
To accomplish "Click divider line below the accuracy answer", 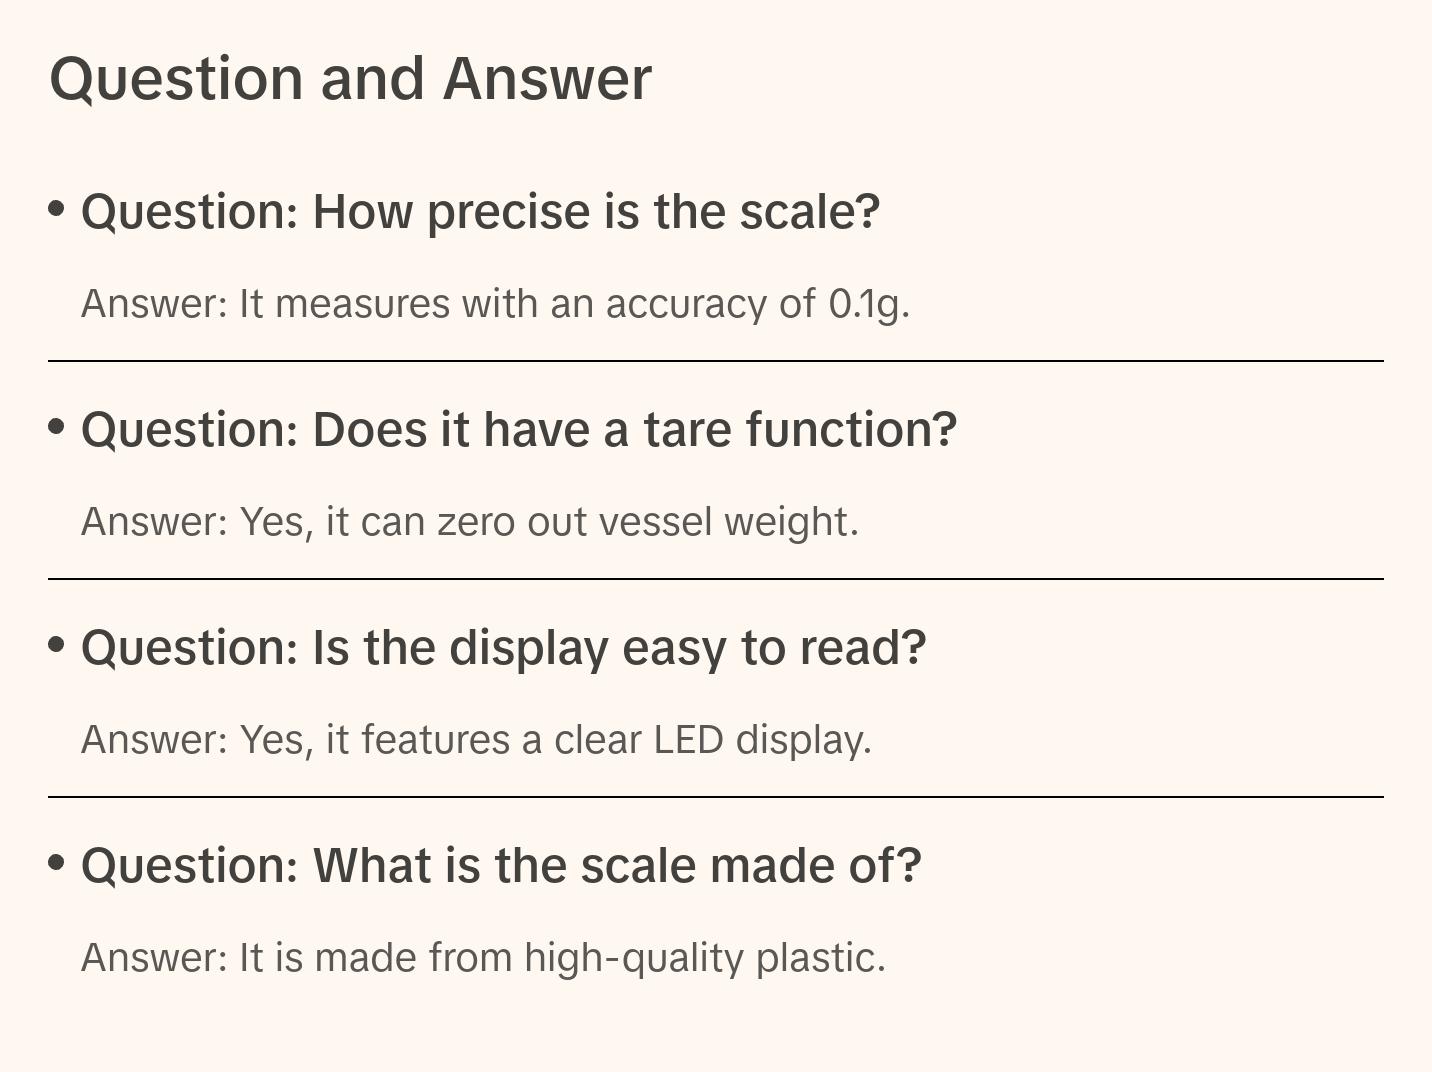I will pyautogui.click(x=715, y=361).
